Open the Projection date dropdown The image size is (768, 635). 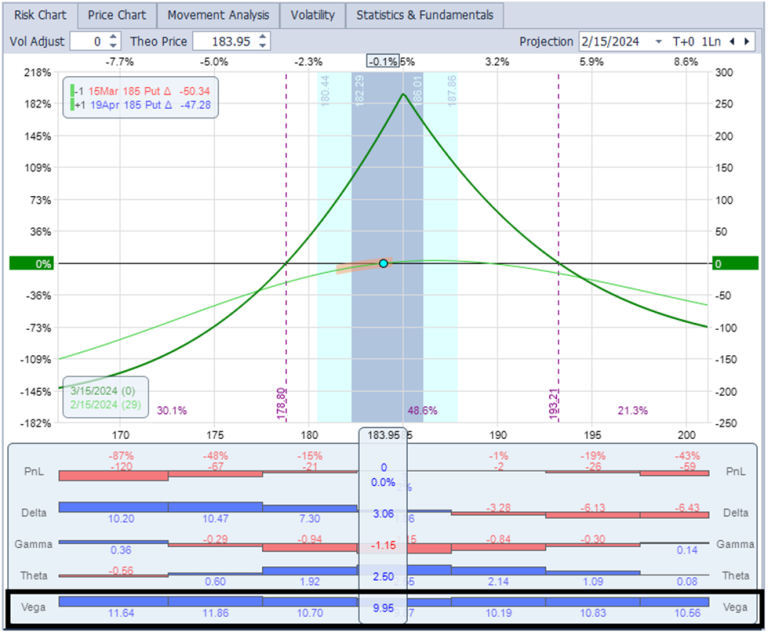(x=659, y=42)
